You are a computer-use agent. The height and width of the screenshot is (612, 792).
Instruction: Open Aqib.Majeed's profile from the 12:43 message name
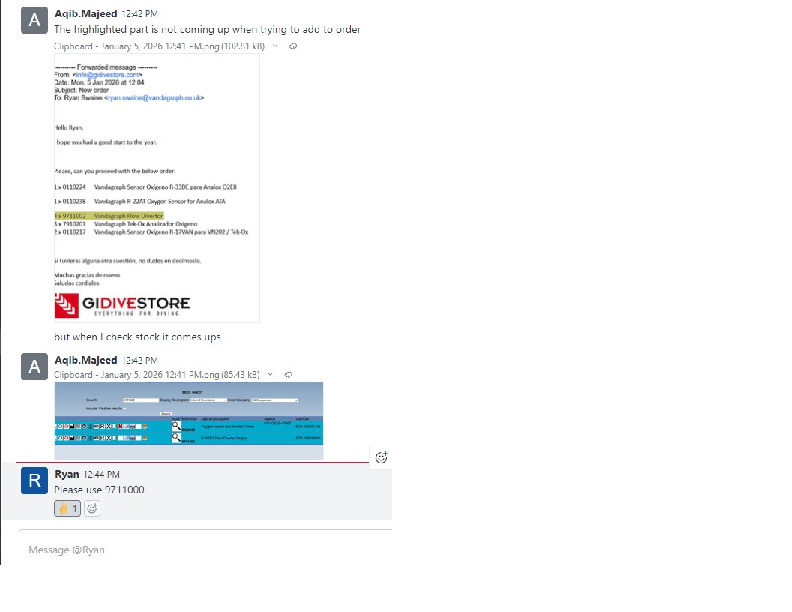(x=85, y=360)
